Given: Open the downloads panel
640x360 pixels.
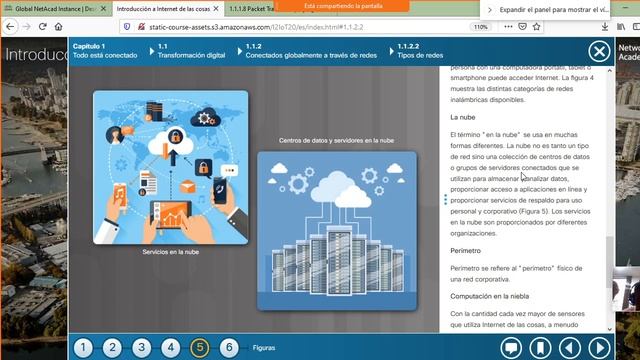Looking at the screenshot, I should click(x=605, y=27).
